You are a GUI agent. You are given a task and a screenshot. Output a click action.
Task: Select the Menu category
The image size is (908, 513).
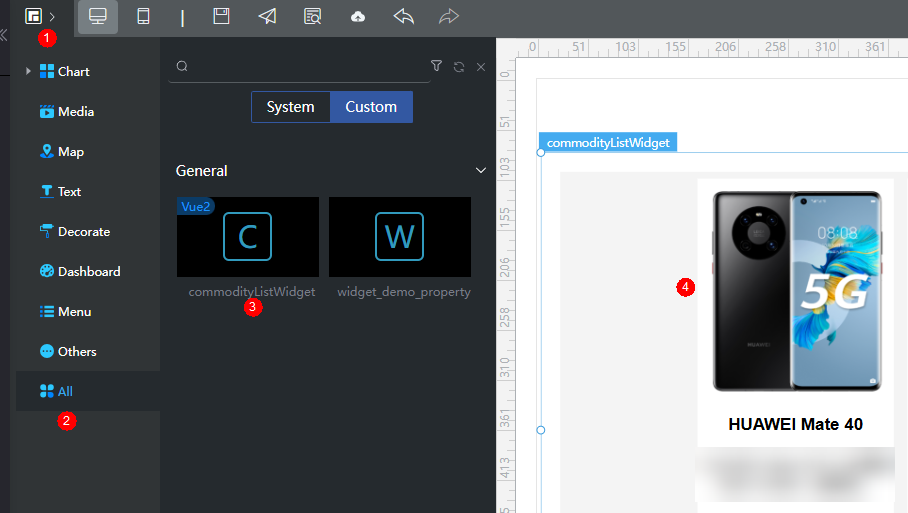coord(65,311)
